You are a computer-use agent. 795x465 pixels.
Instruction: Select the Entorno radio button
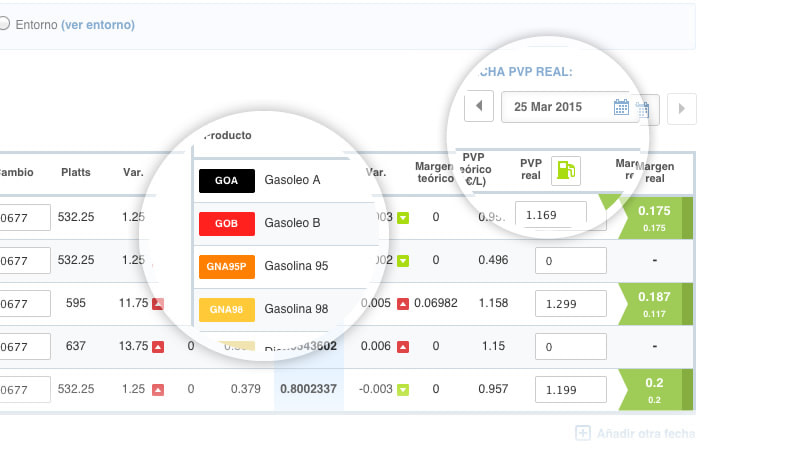(4, 24)
